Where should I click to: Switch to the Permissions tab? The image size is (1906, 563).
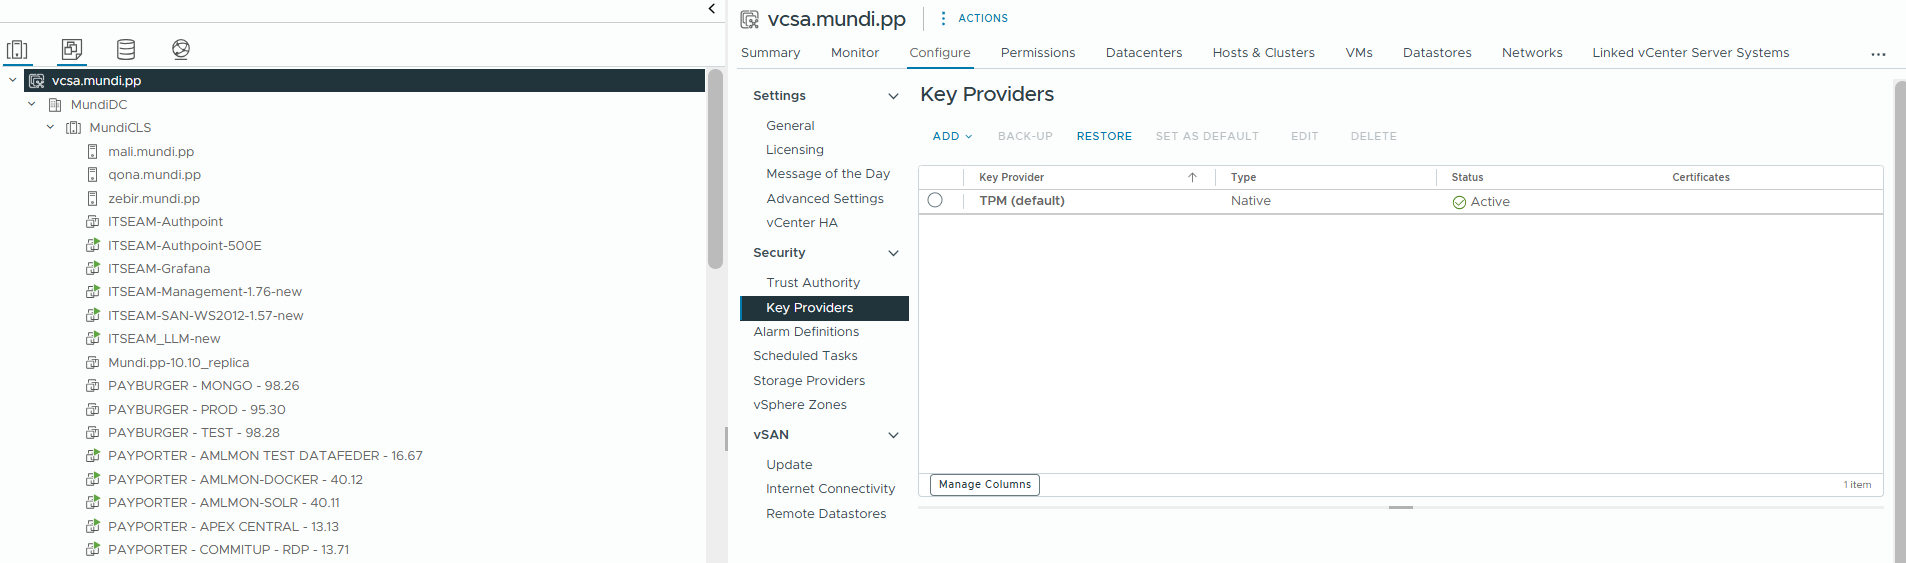coord(1037,53)
